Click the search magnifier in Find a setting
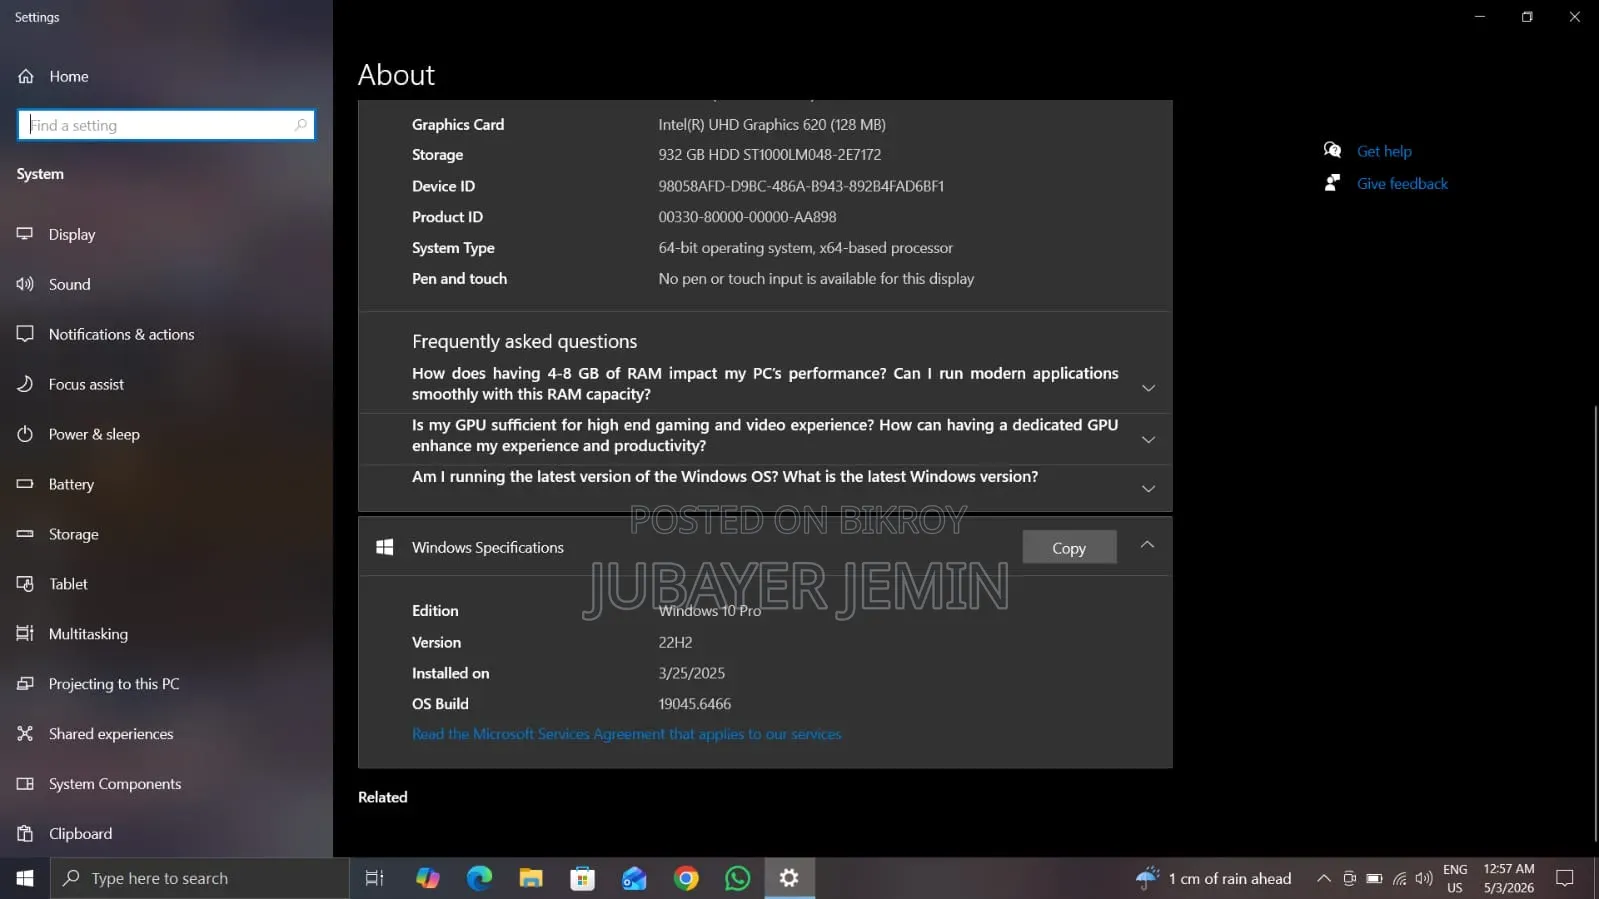 pos(300,125)
